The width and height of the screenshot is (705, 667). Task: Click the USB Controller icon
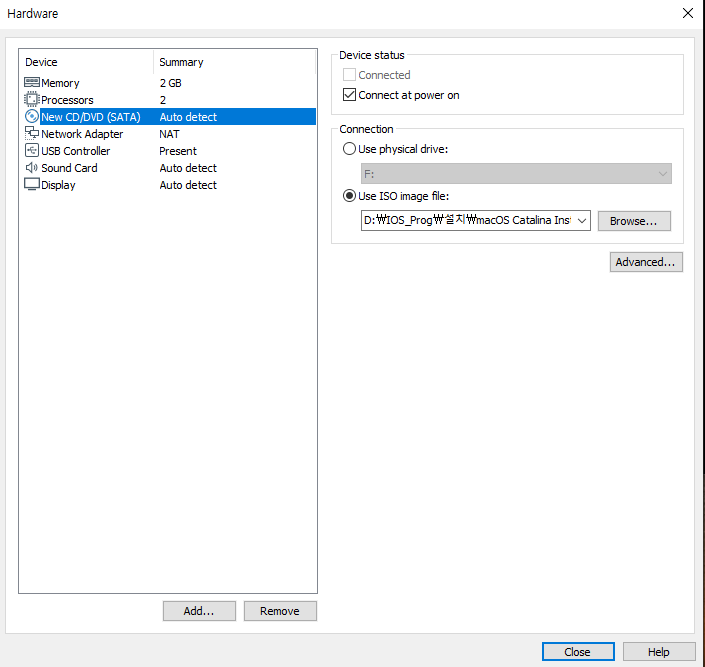[31, 151]
